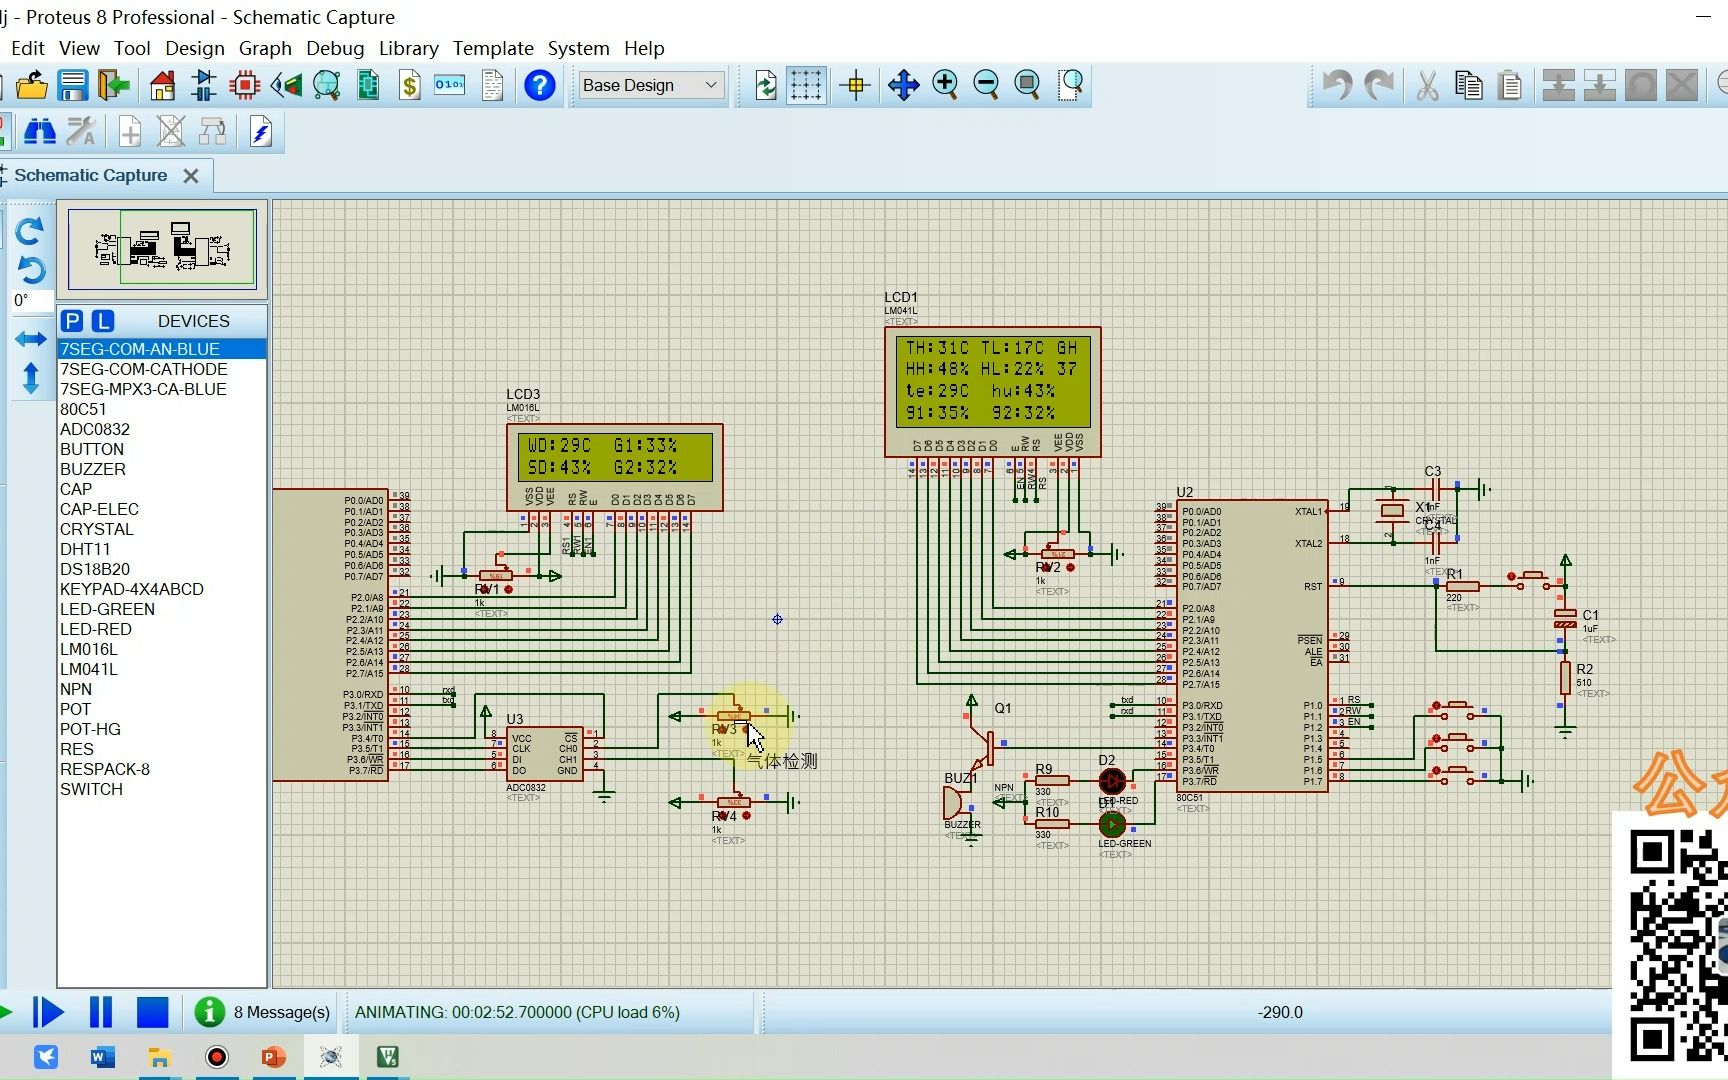Viewport: 1728px width, 1080px height.
Task: Open the Source Code icon
Action: tap(450, 85)
